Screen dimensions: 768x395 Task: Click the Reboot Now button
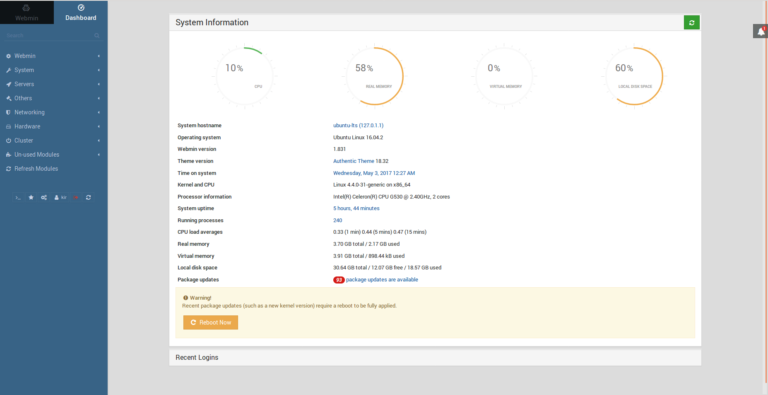(211, 322)
